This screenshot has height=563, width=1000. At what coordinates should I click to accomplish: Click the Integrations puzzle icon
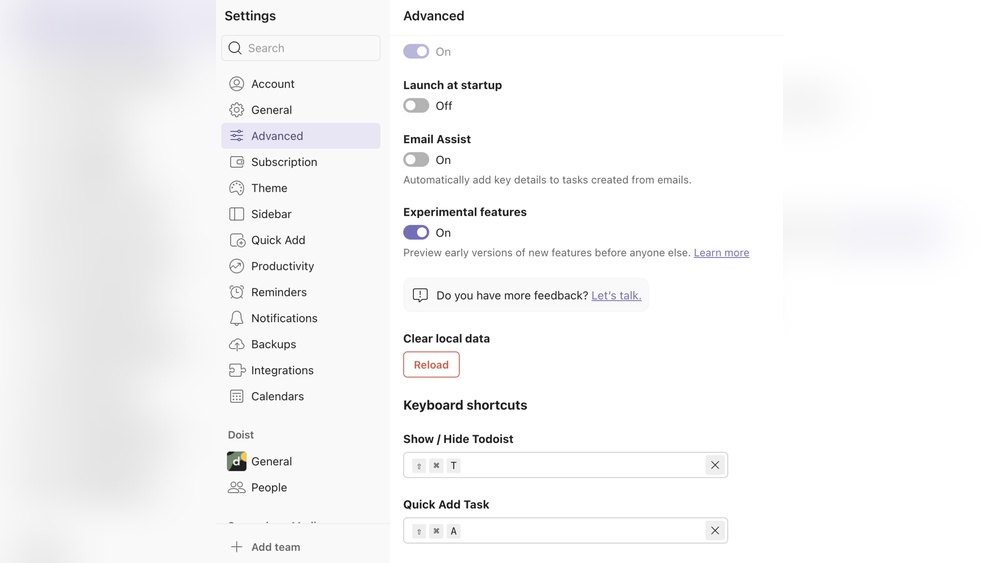[237, 370]
